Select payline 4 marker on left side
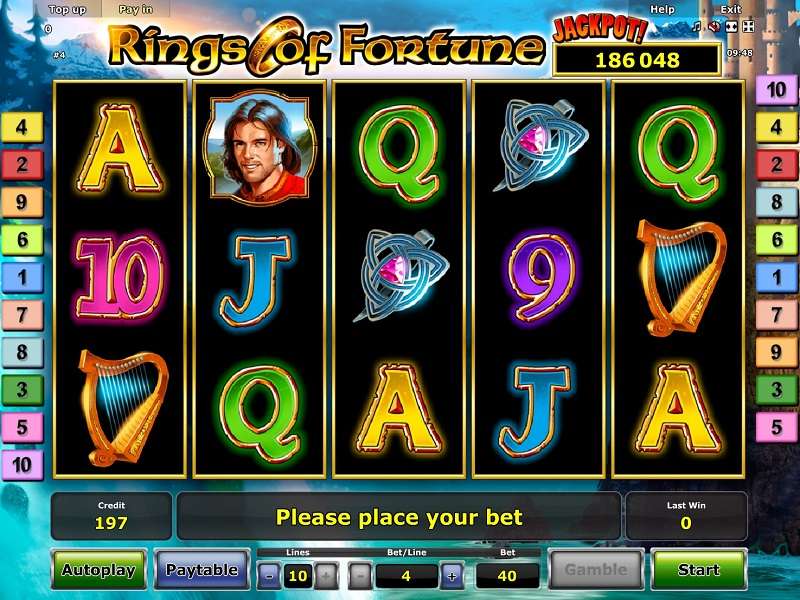The width and height of the screenshot is (800, 600). [22, 127]
